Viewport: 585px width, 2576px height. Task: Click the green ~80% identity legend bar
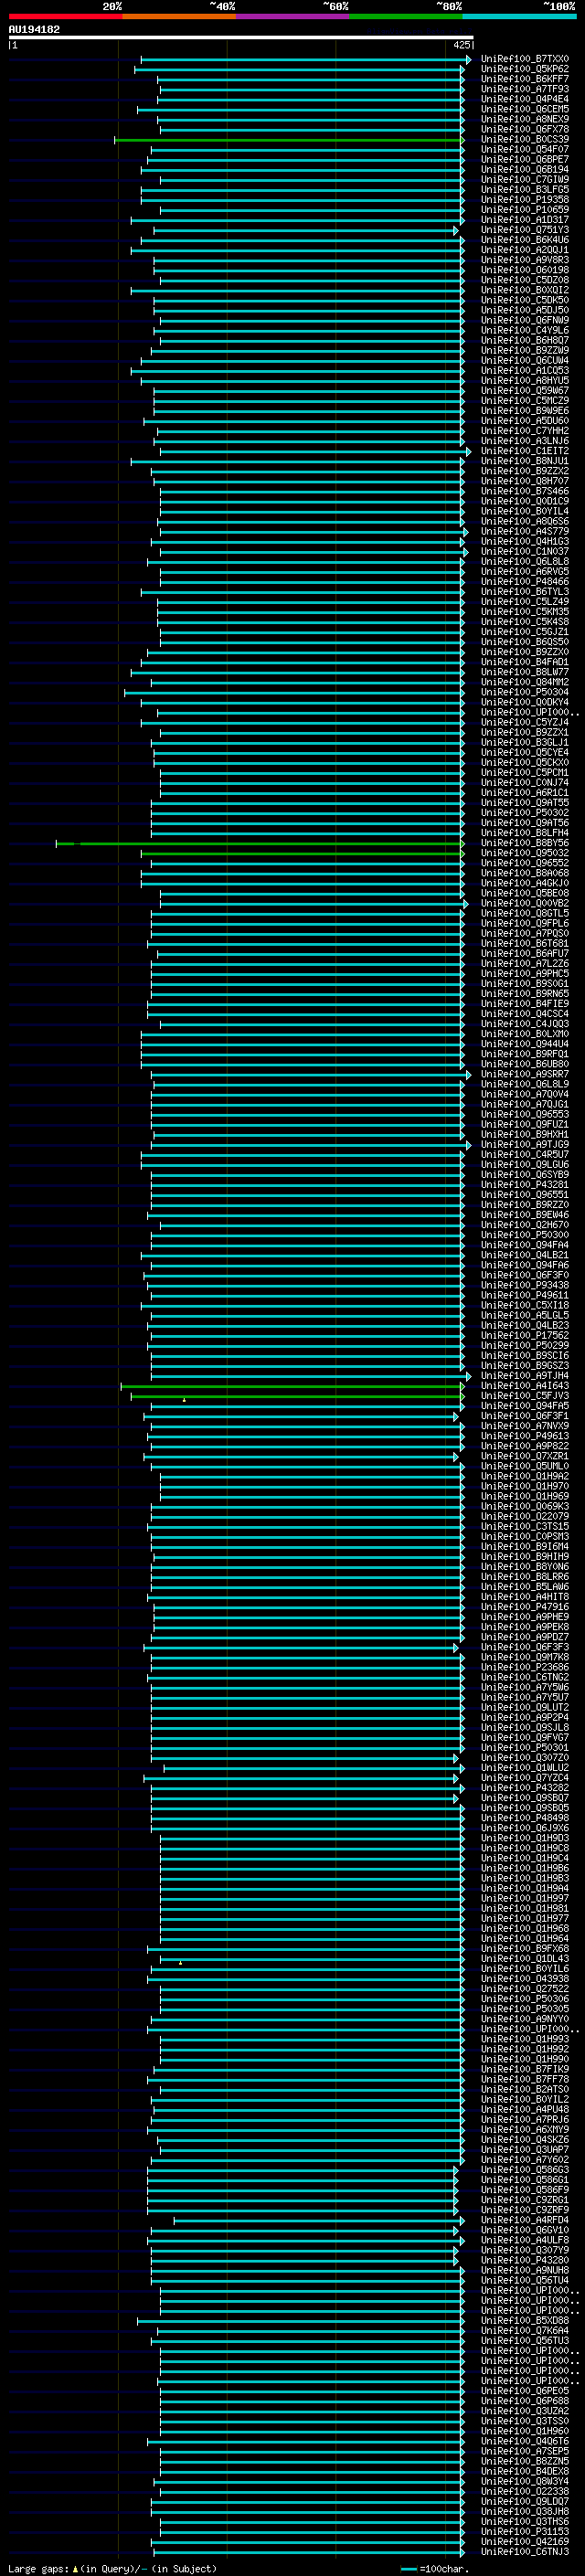tap(406, 17)
